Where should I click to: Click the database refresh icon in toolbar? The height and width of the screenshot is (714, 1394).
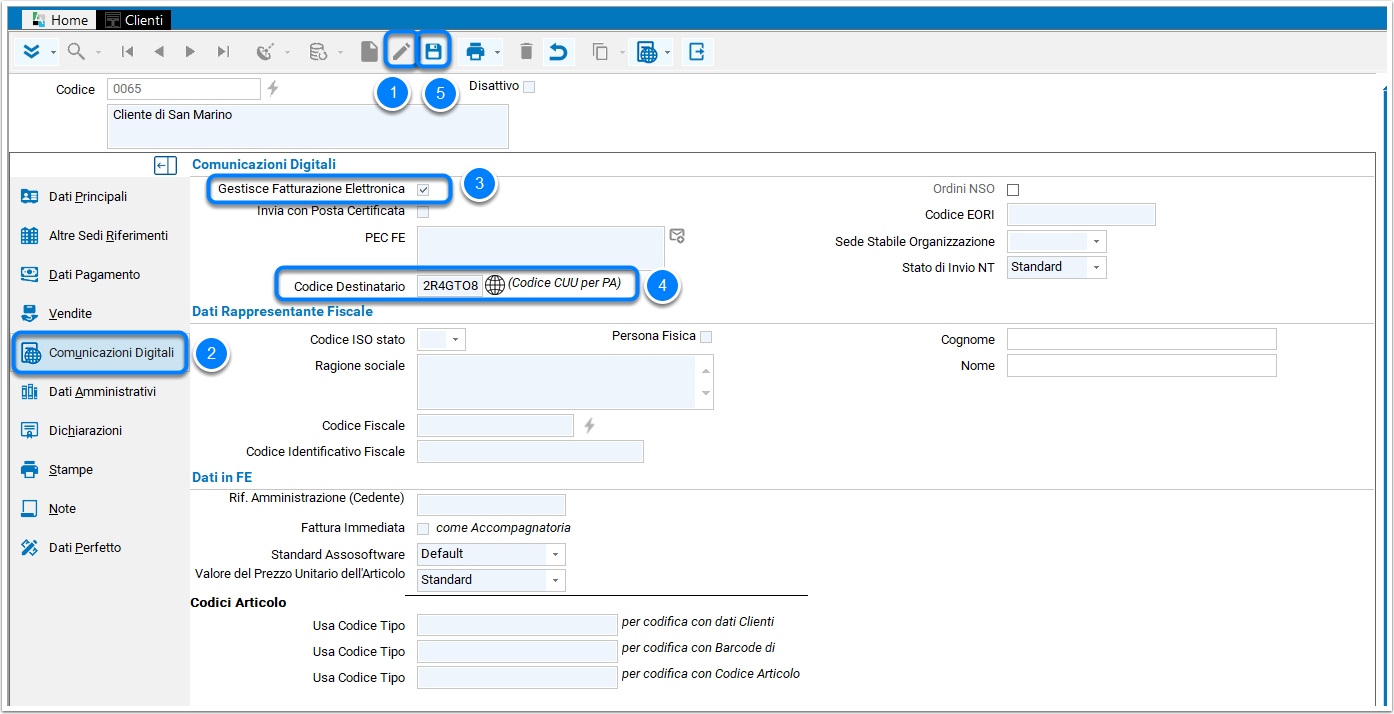[x=318, y=52]
